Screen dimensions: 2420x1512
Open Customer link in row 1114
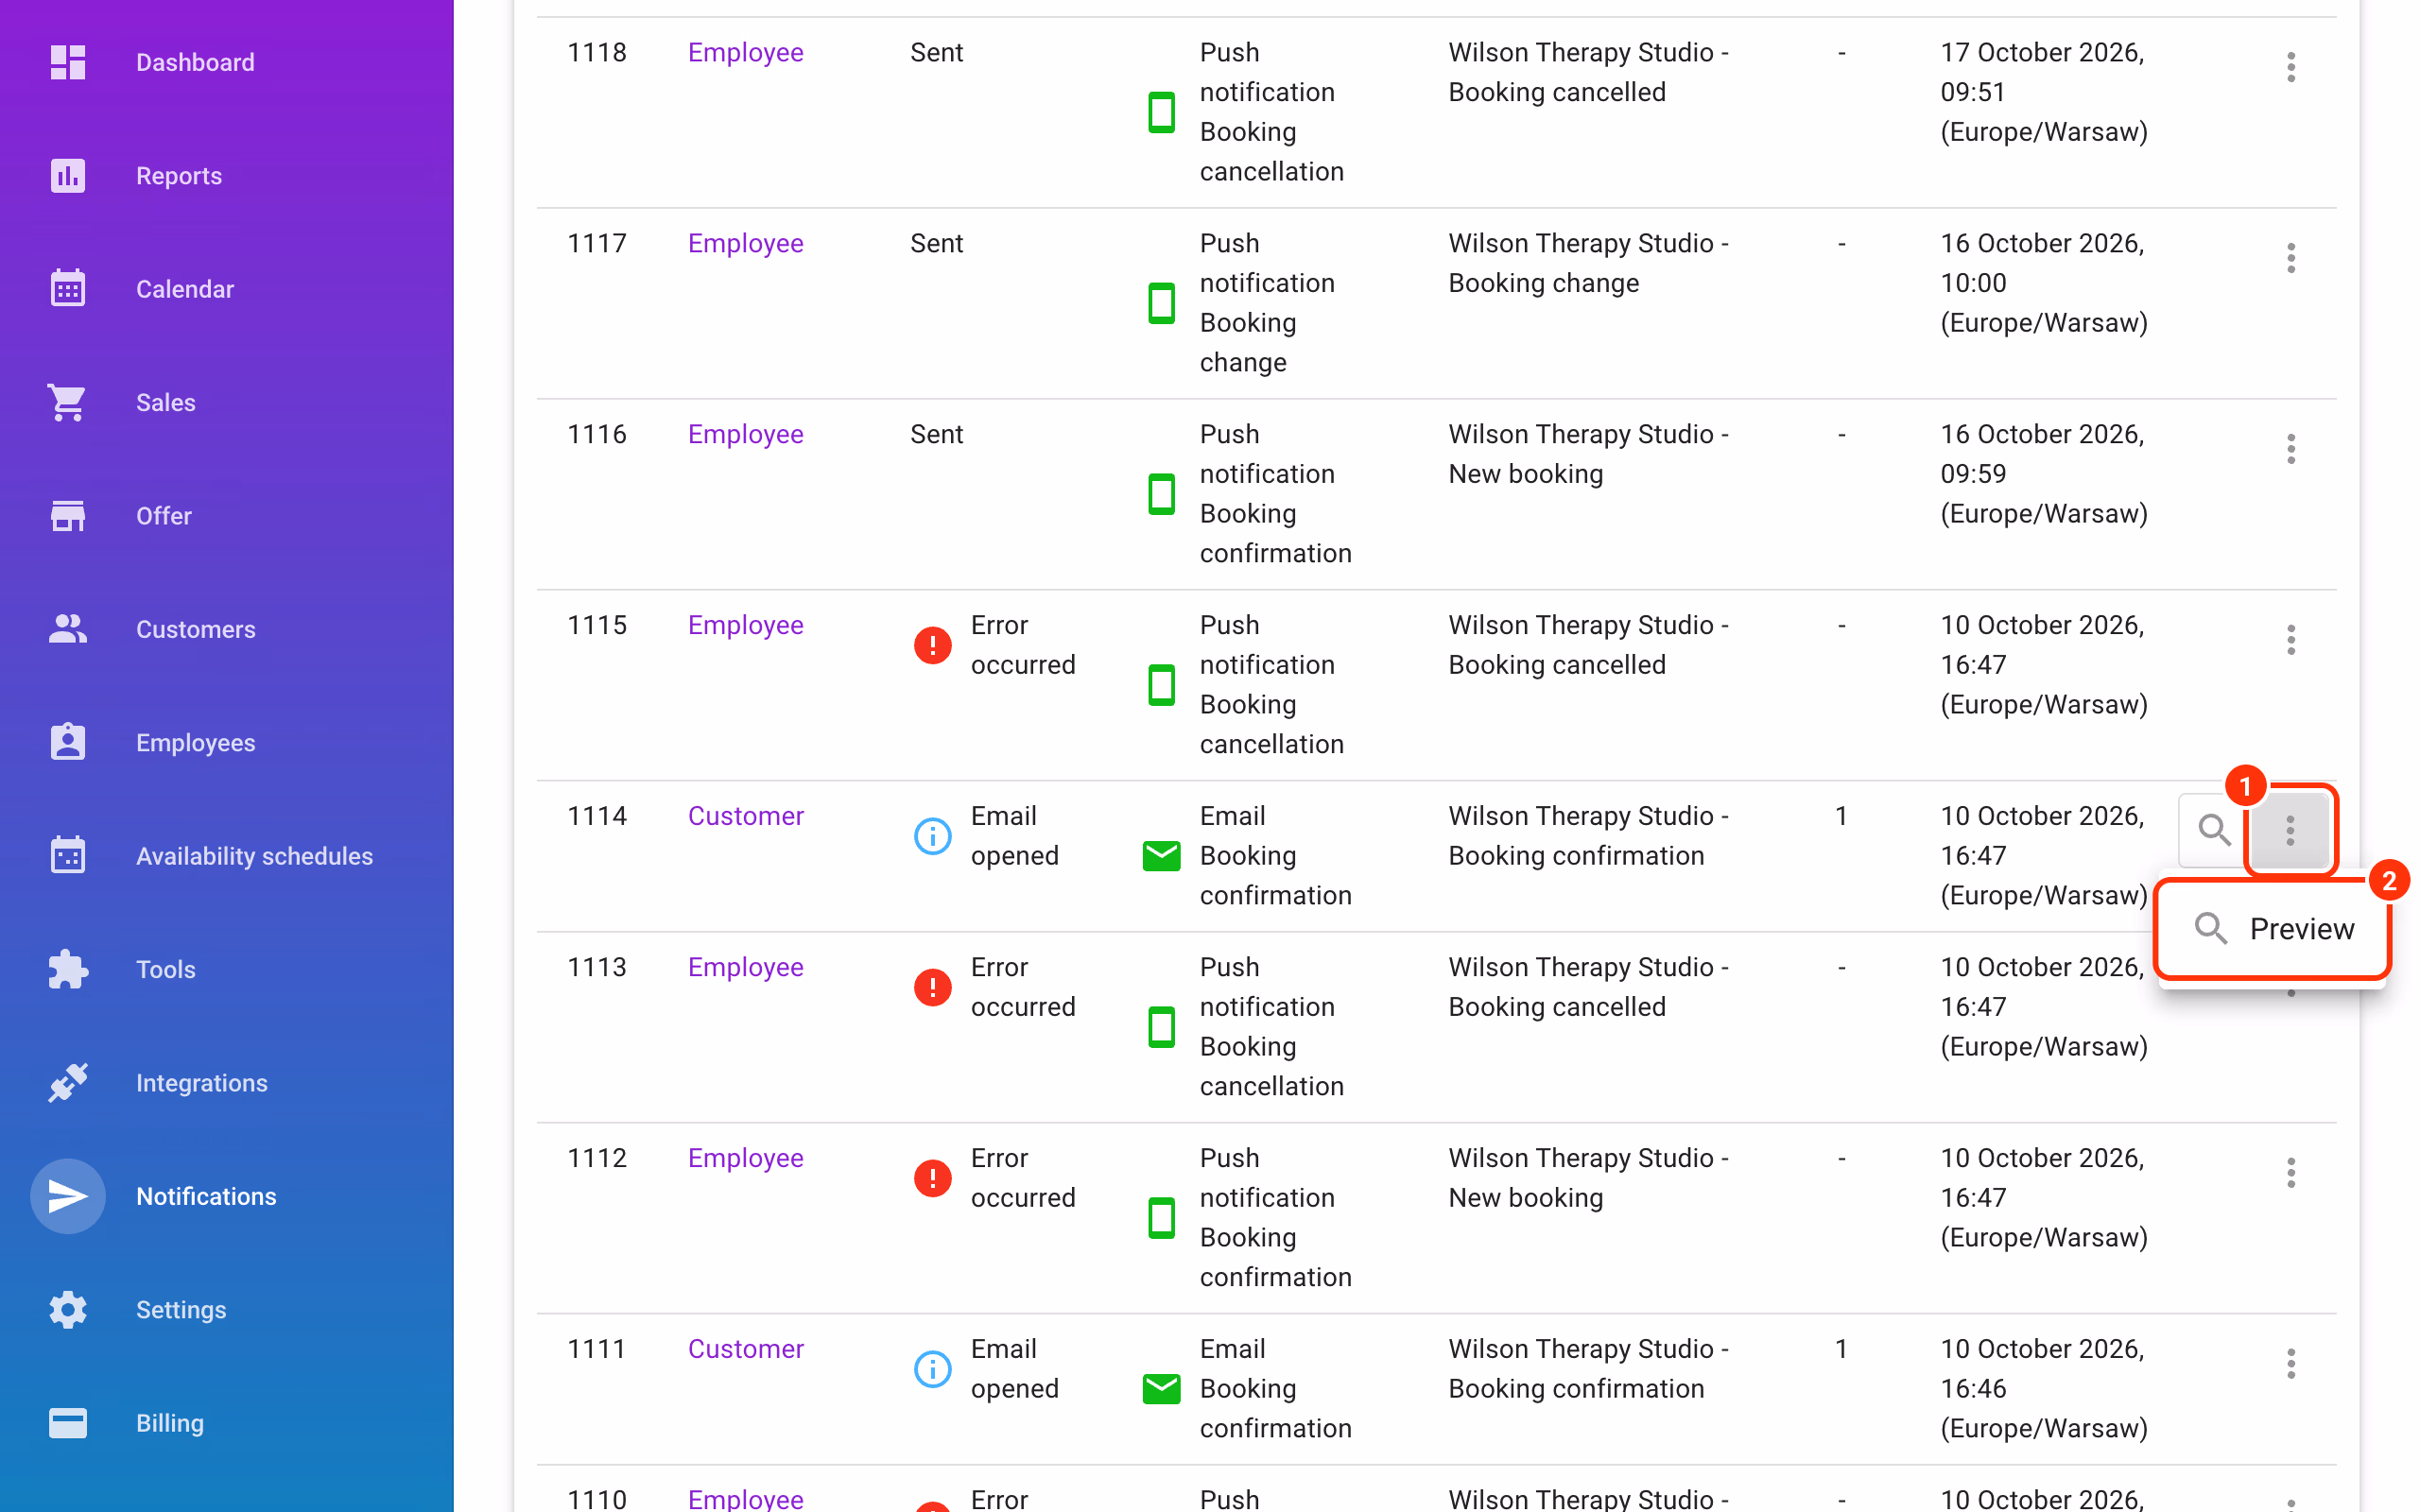pyautogui.click(x=745, y=816)
